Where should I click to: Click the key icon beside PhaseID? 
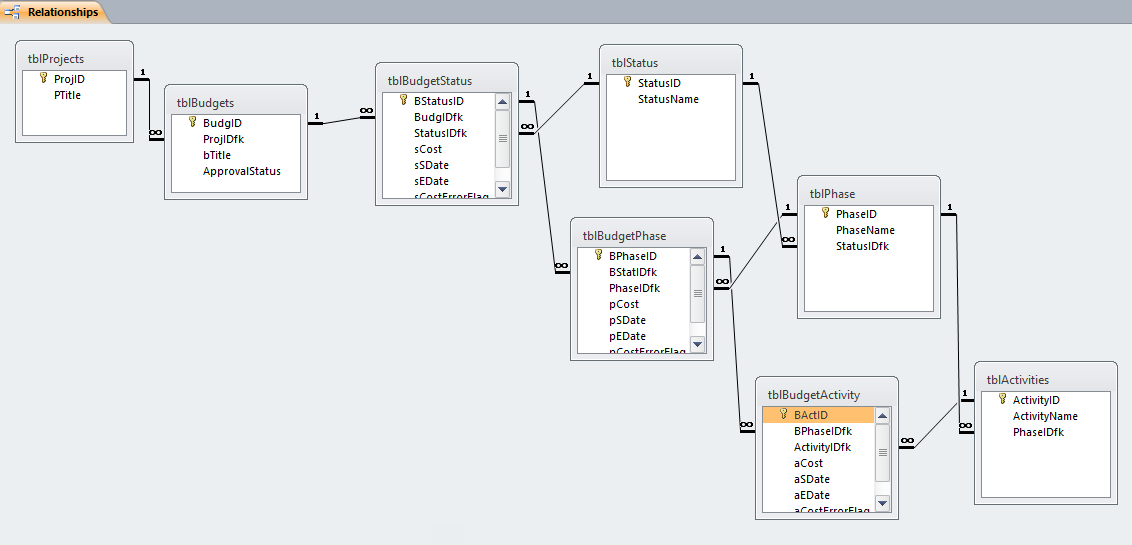825,213
